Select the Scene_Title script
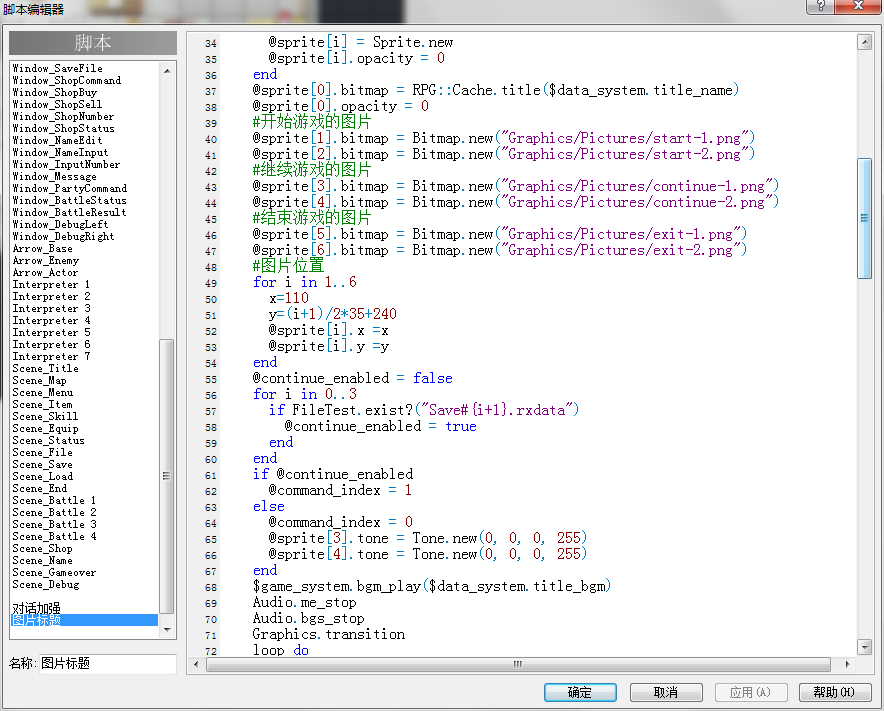884x711 pixels. point(46,368)
